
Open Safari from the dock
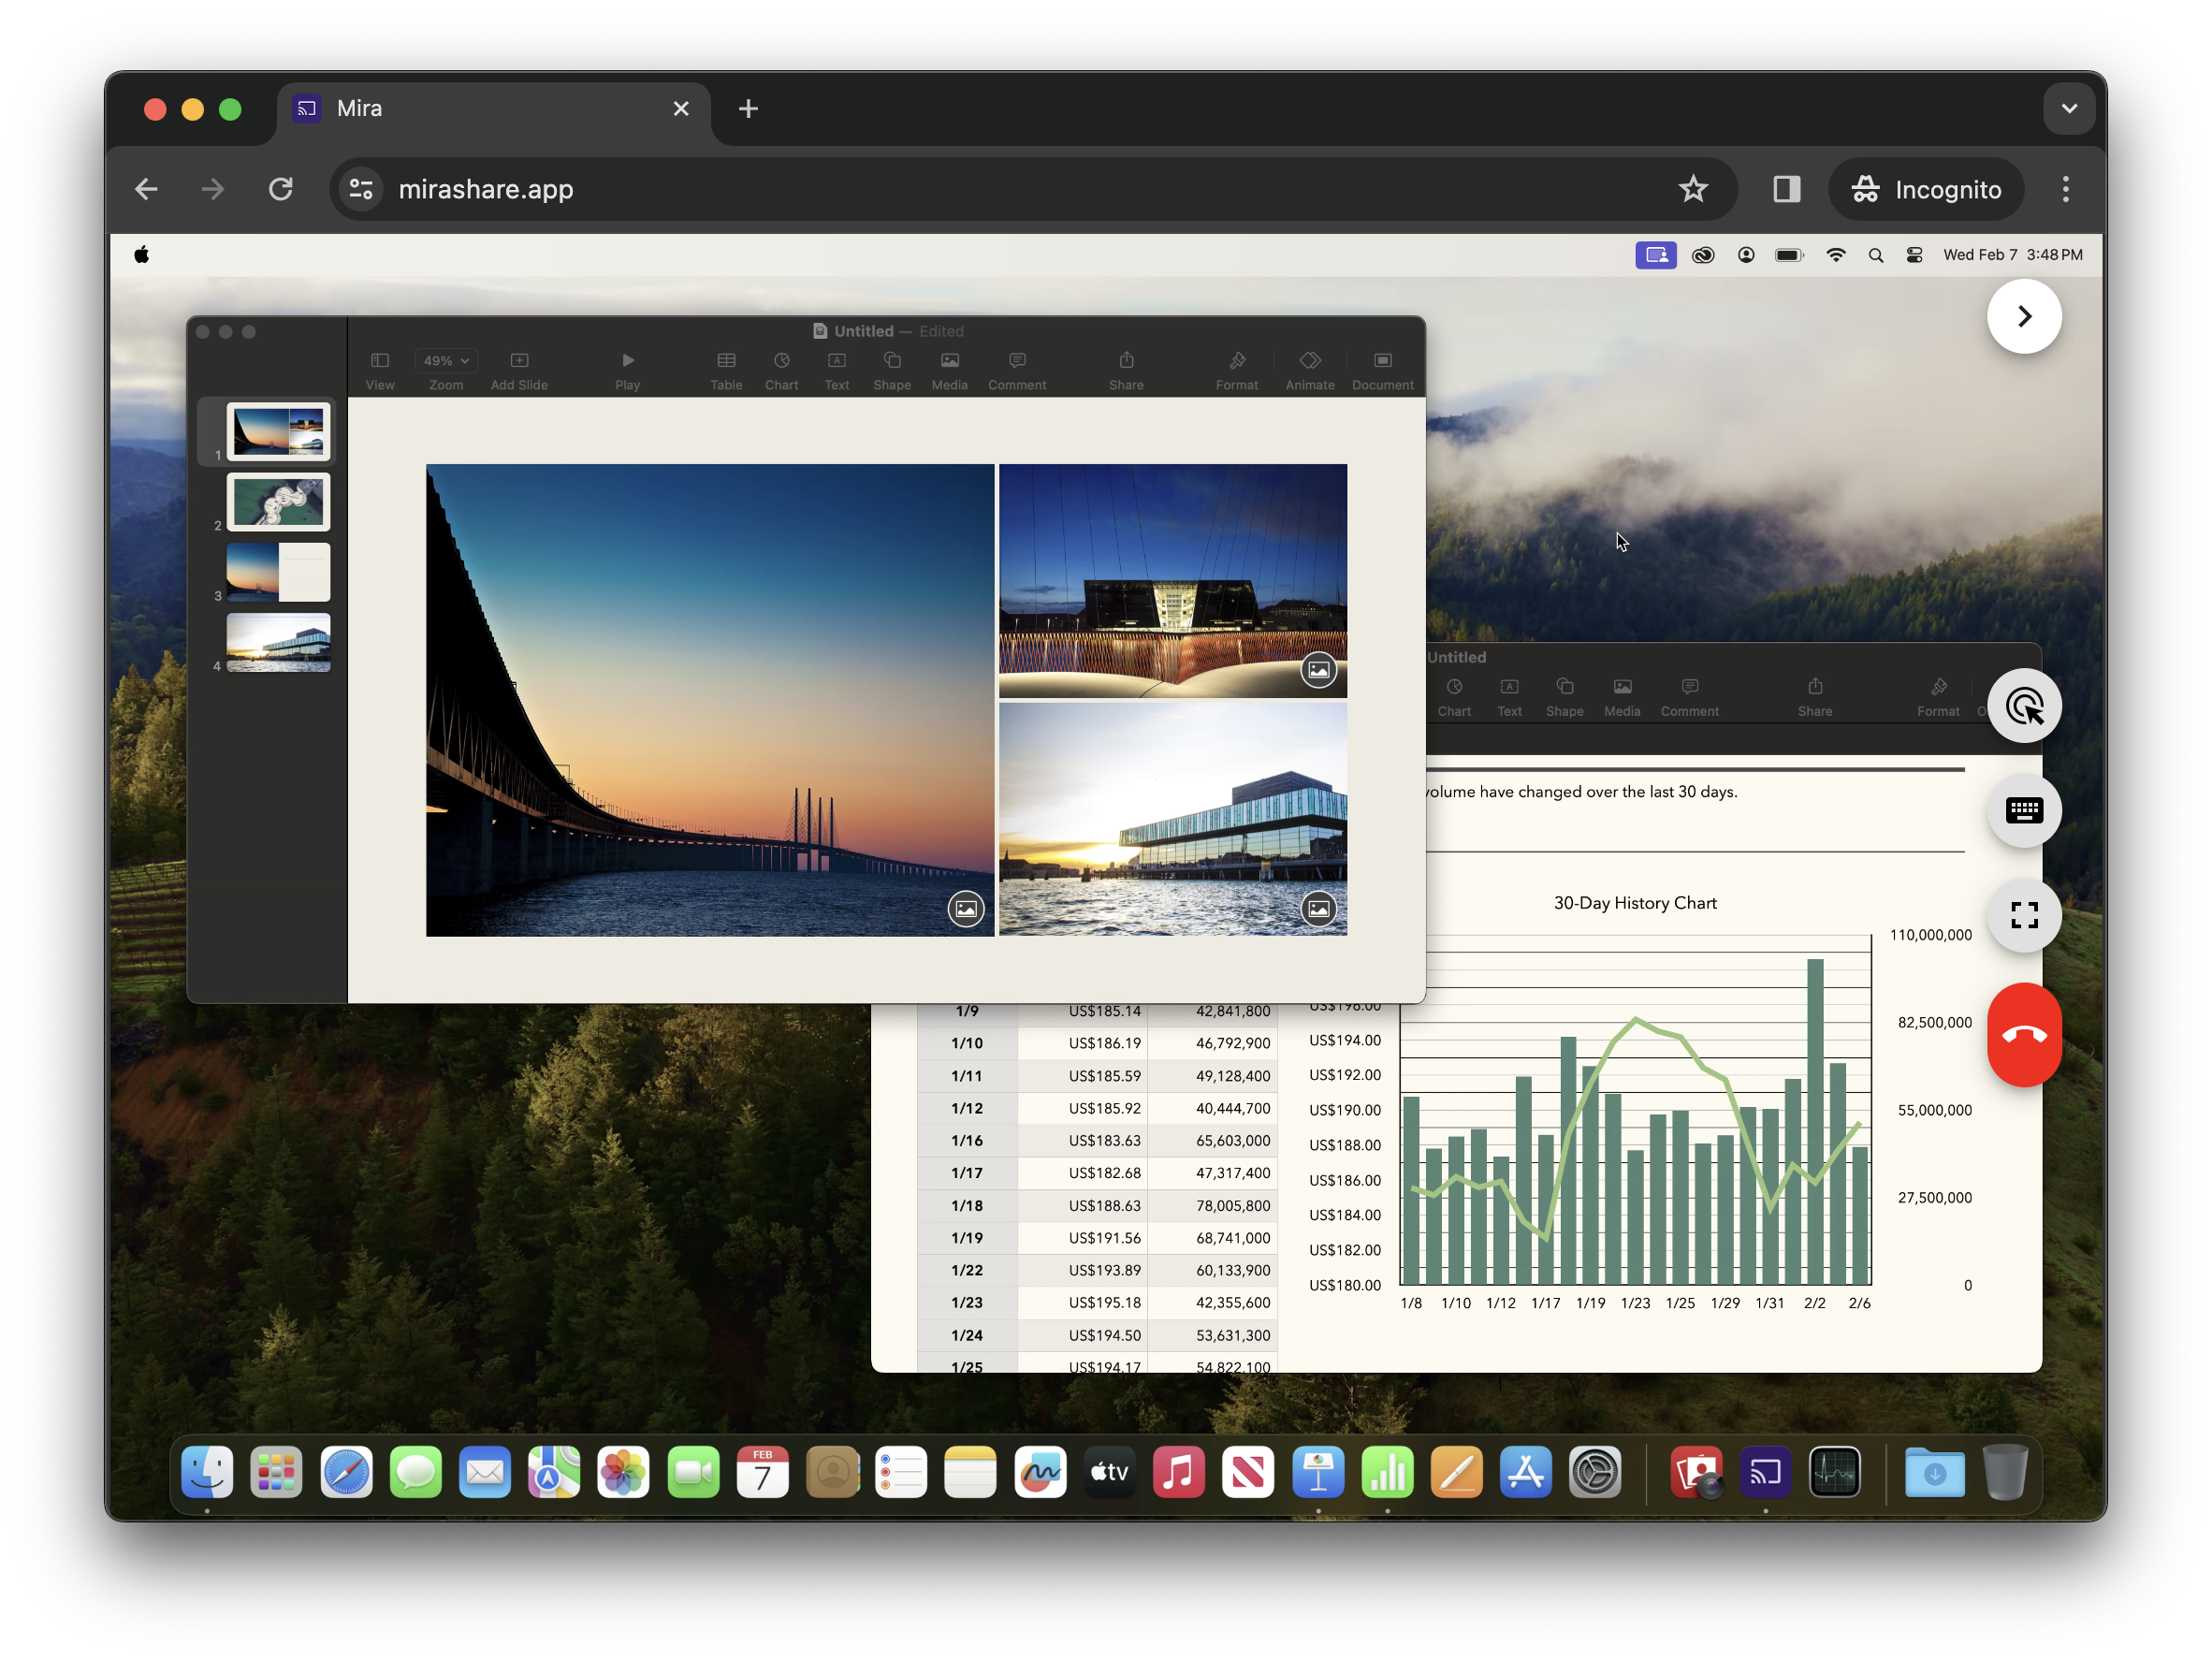coord(346,1472)
